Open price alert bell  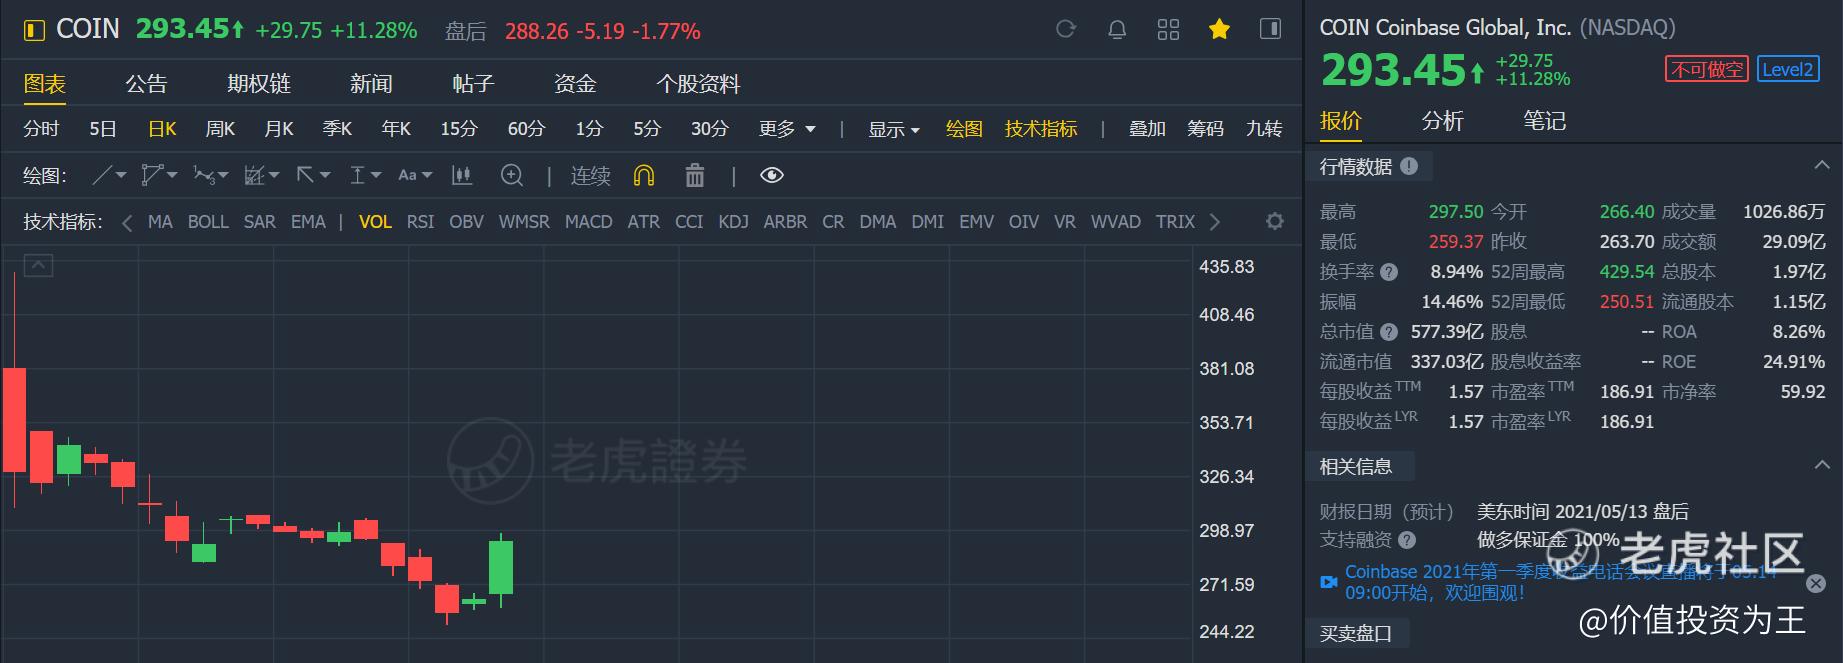coord(1117,29)
